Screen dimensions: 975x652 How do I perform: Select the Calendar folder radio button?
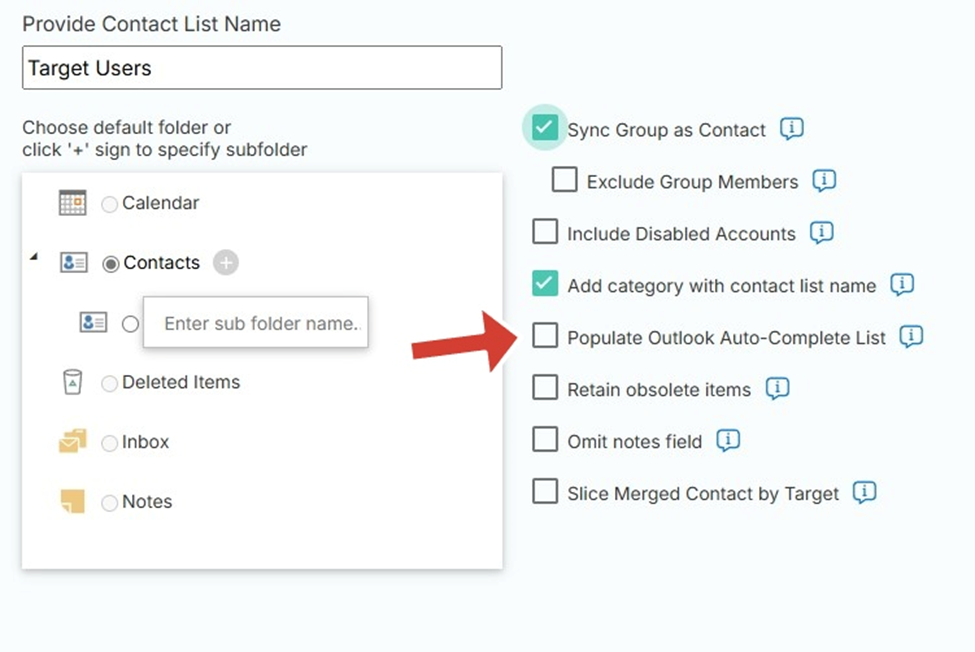tap(109, 204)
